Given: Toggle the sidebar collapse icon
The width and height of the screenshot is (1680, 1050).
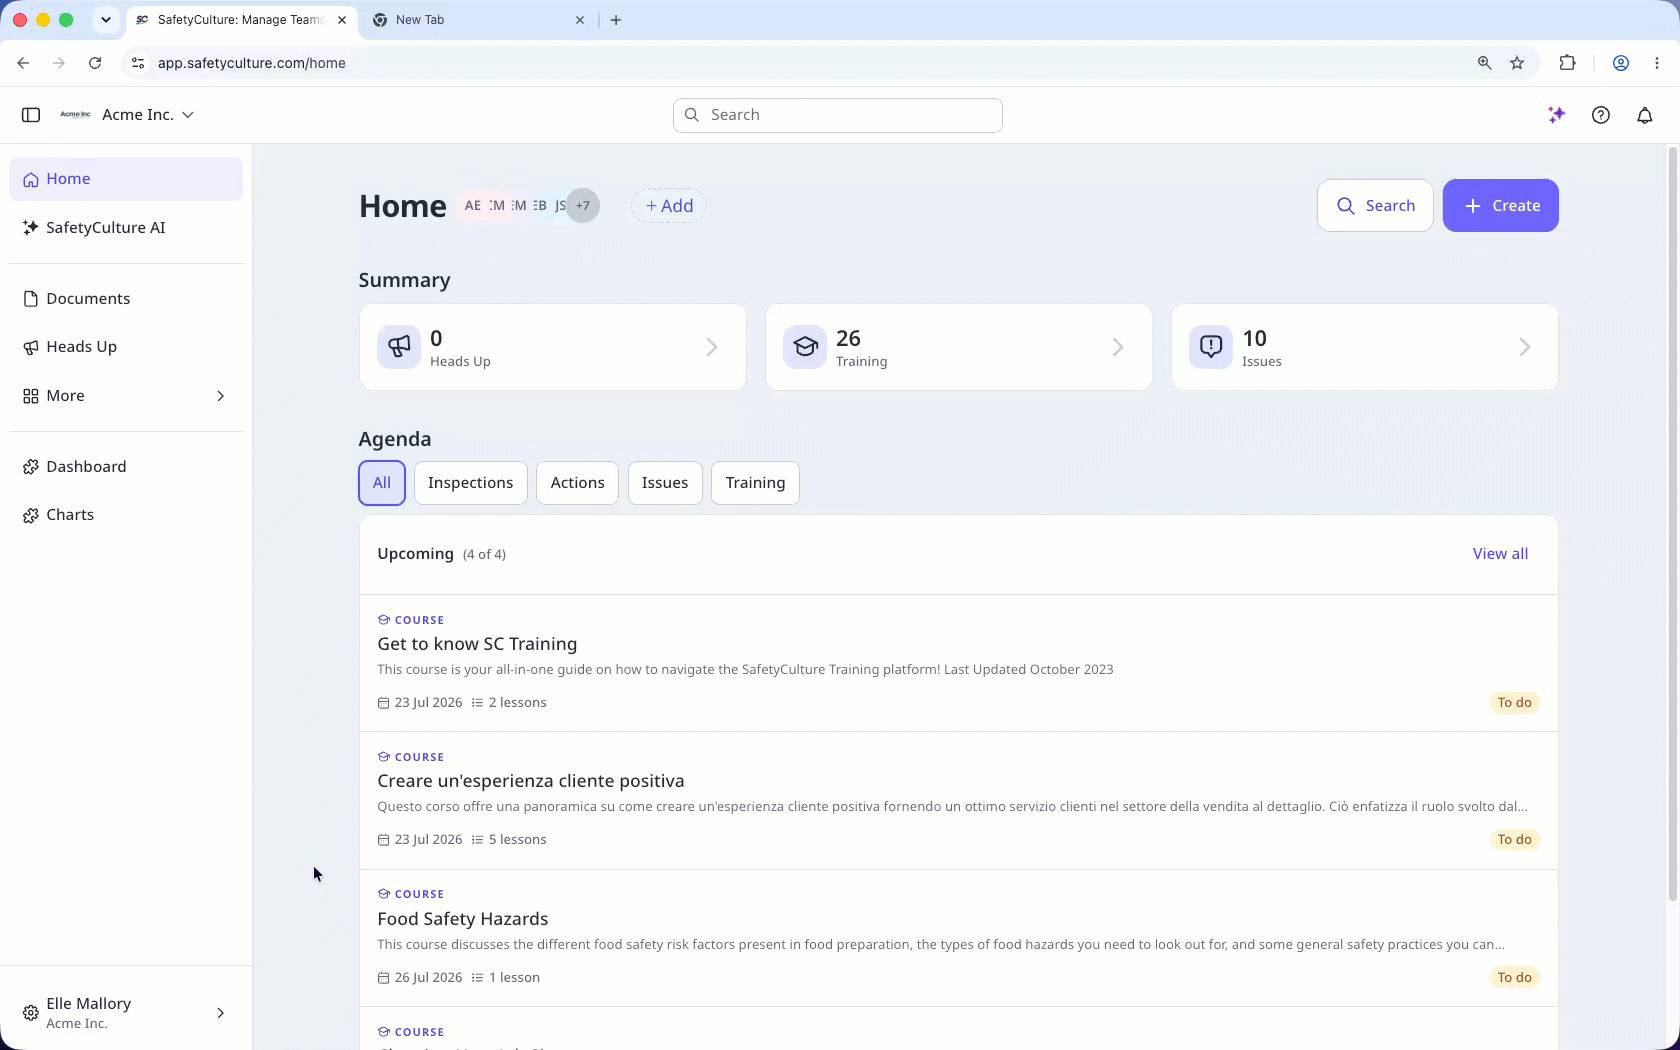Looking at the screenshot, I should tap(31, 115).
